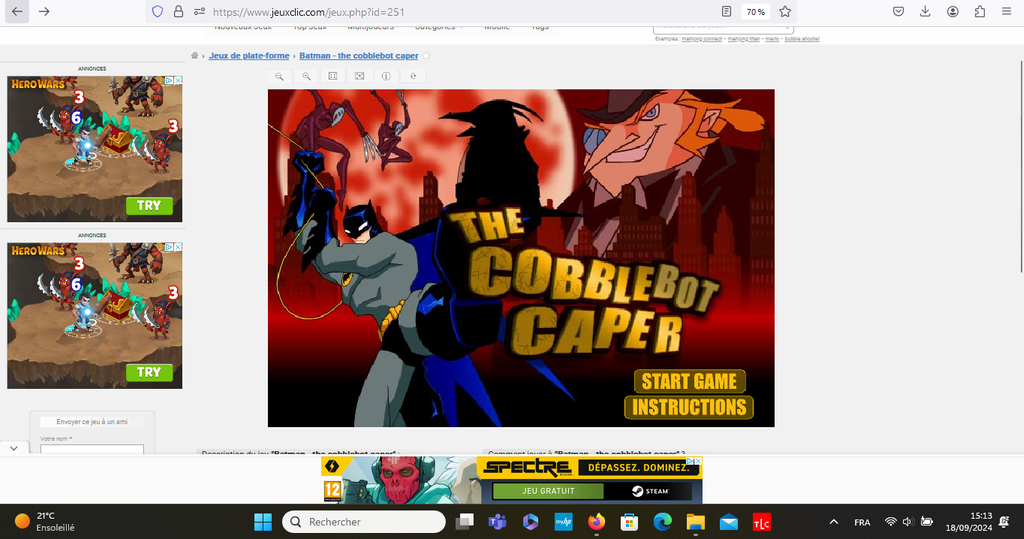Click the page vertical scrollbar
1024x539 pixels.
pos(1021,167)
